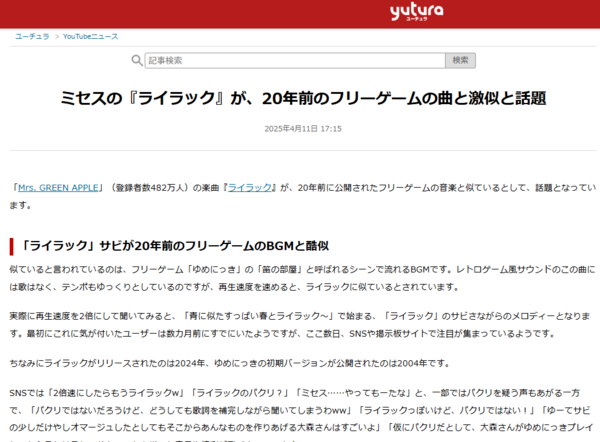Select the article headline about ミセスの『ライラック』

(303, 98)
